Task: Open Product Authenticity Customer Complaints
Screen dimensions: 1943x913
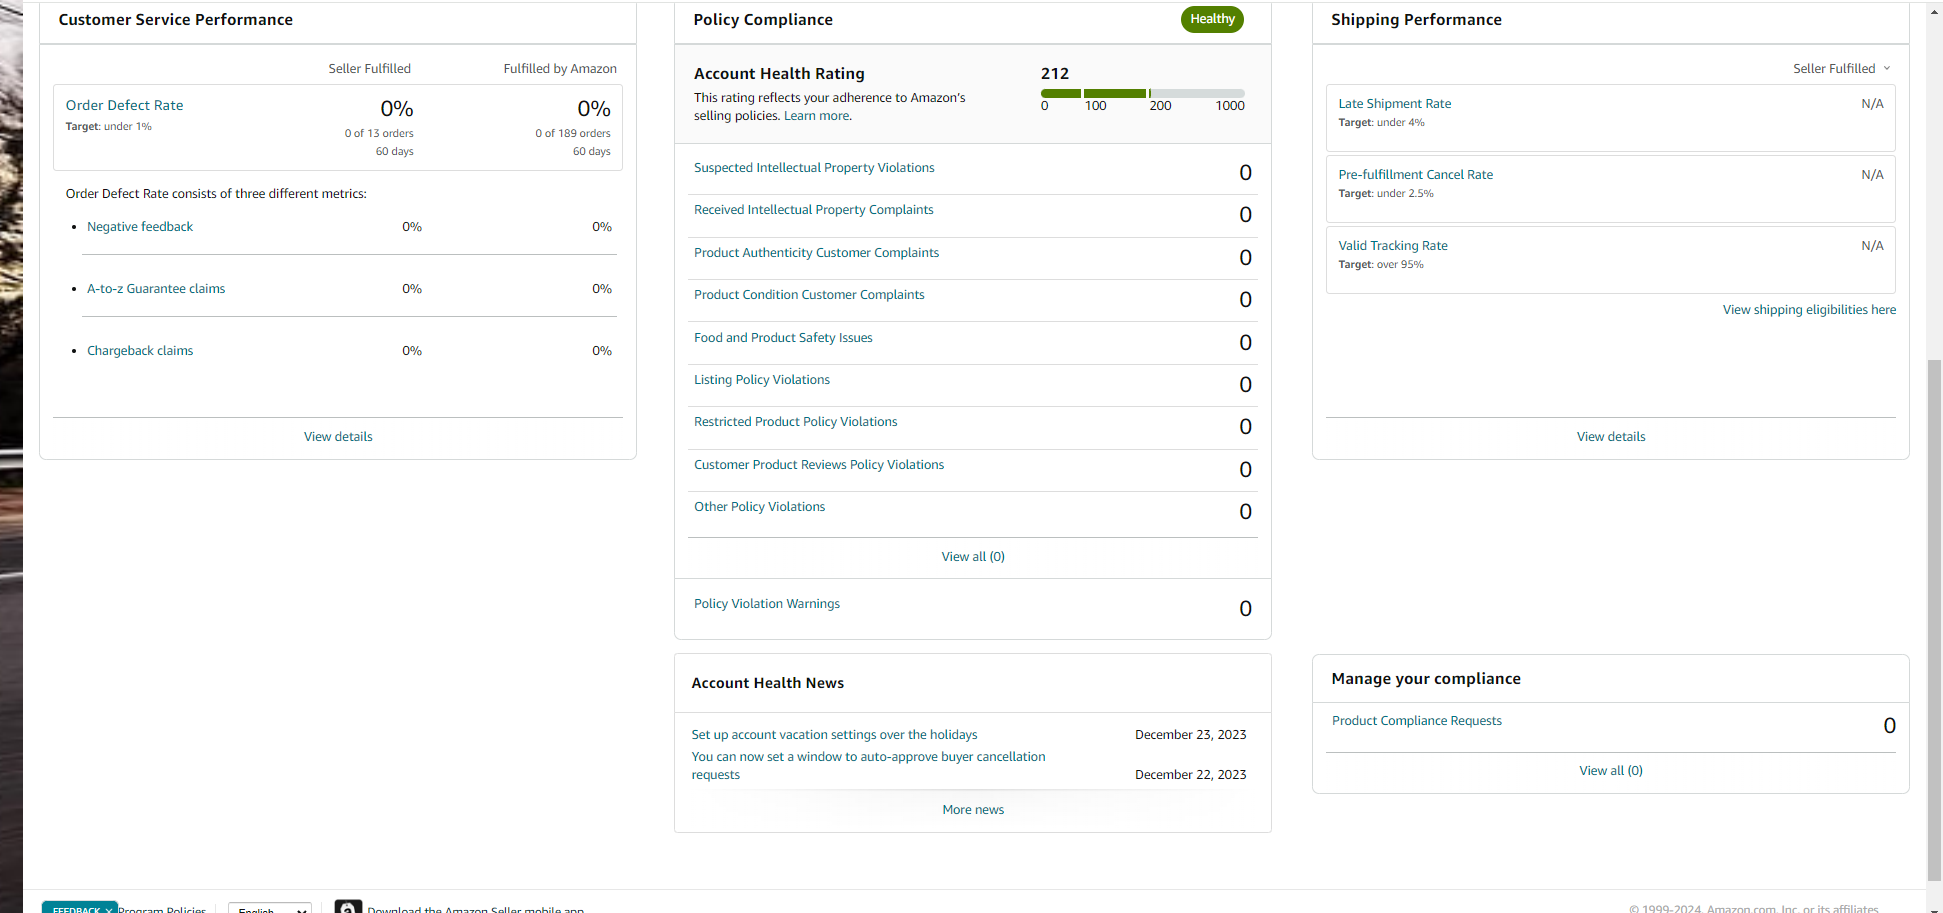Action: pyautogui.click(x=817, y=253)
